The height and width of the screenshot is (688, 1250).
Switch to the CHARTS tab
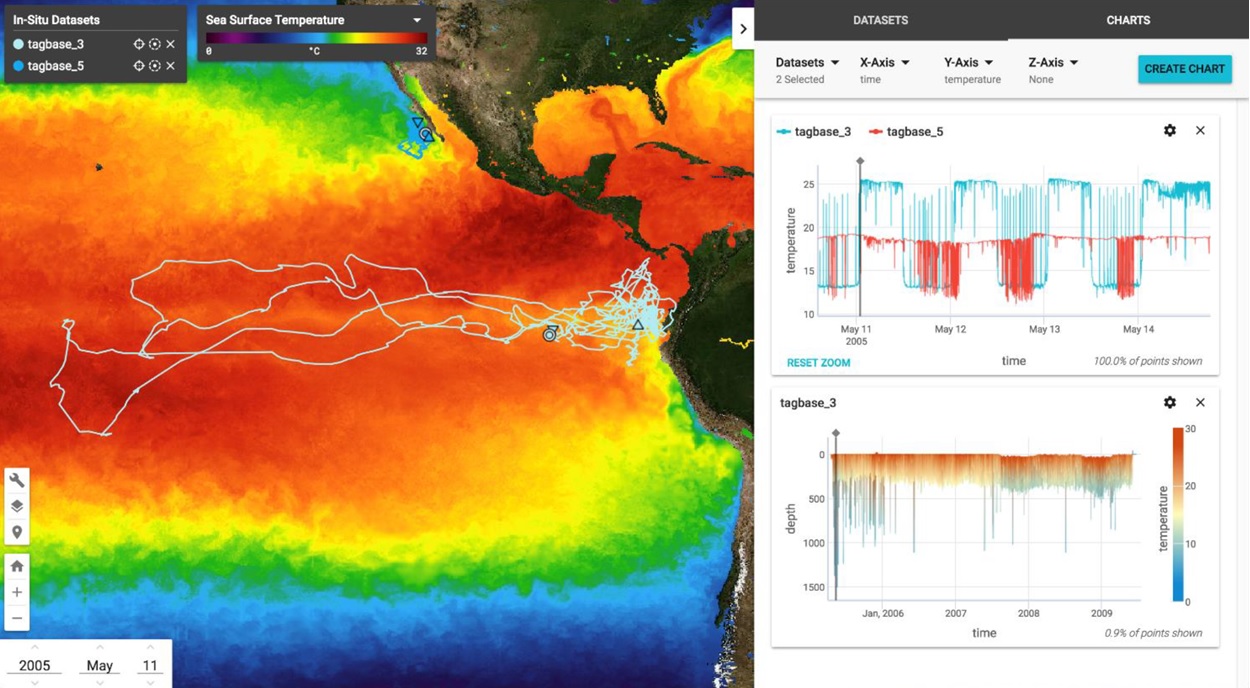point(1128,20)
